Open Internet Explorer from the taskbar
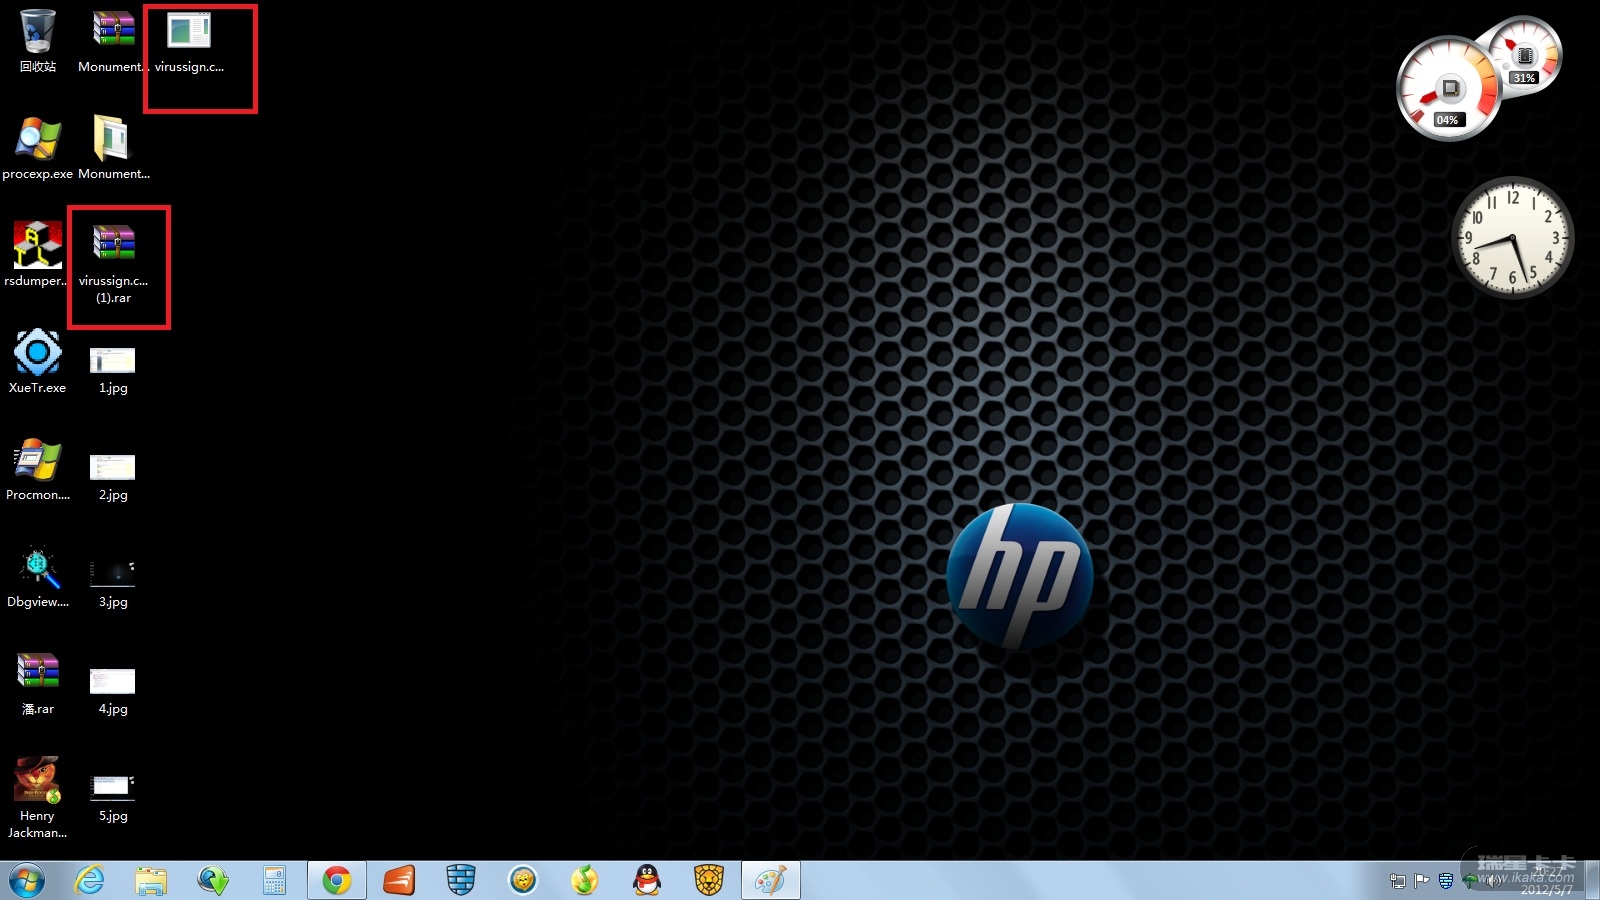Viewport: 1600px width, 900px height. [90, 880]
